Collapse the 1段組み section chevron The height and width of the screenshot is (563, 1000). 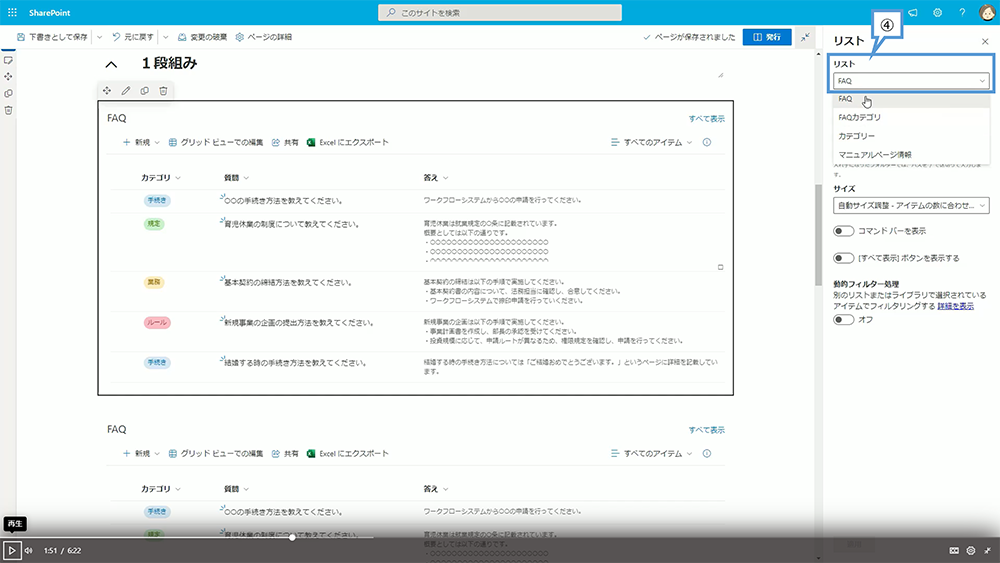point(111,64)
